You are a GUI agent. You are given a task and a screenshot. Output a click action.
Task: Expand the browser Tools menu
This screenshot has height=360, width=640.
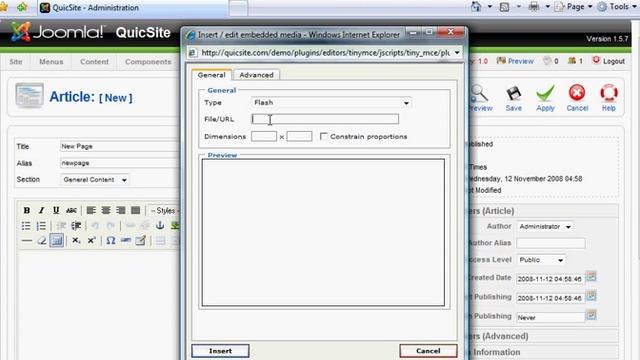click(x=617, y=7)
